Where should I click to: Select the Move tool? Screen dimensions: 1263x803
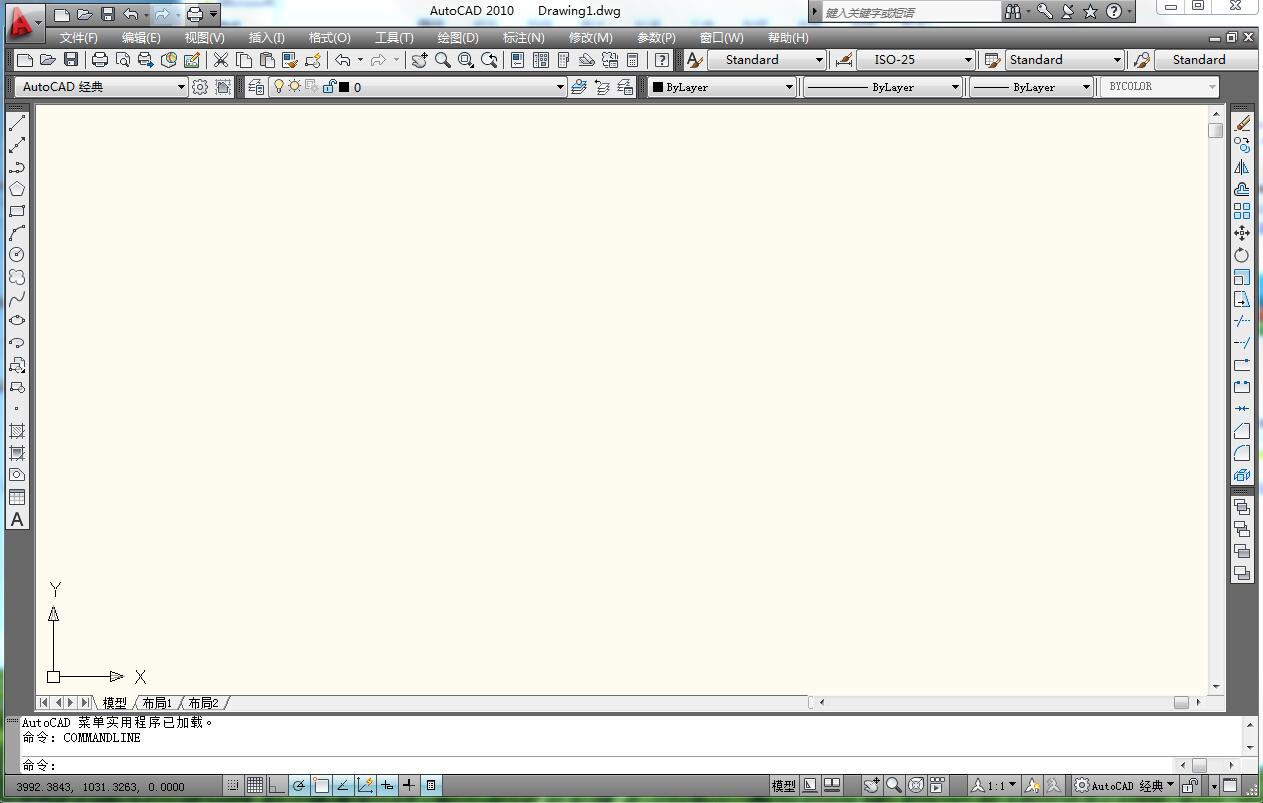(x=1242, y=233)
